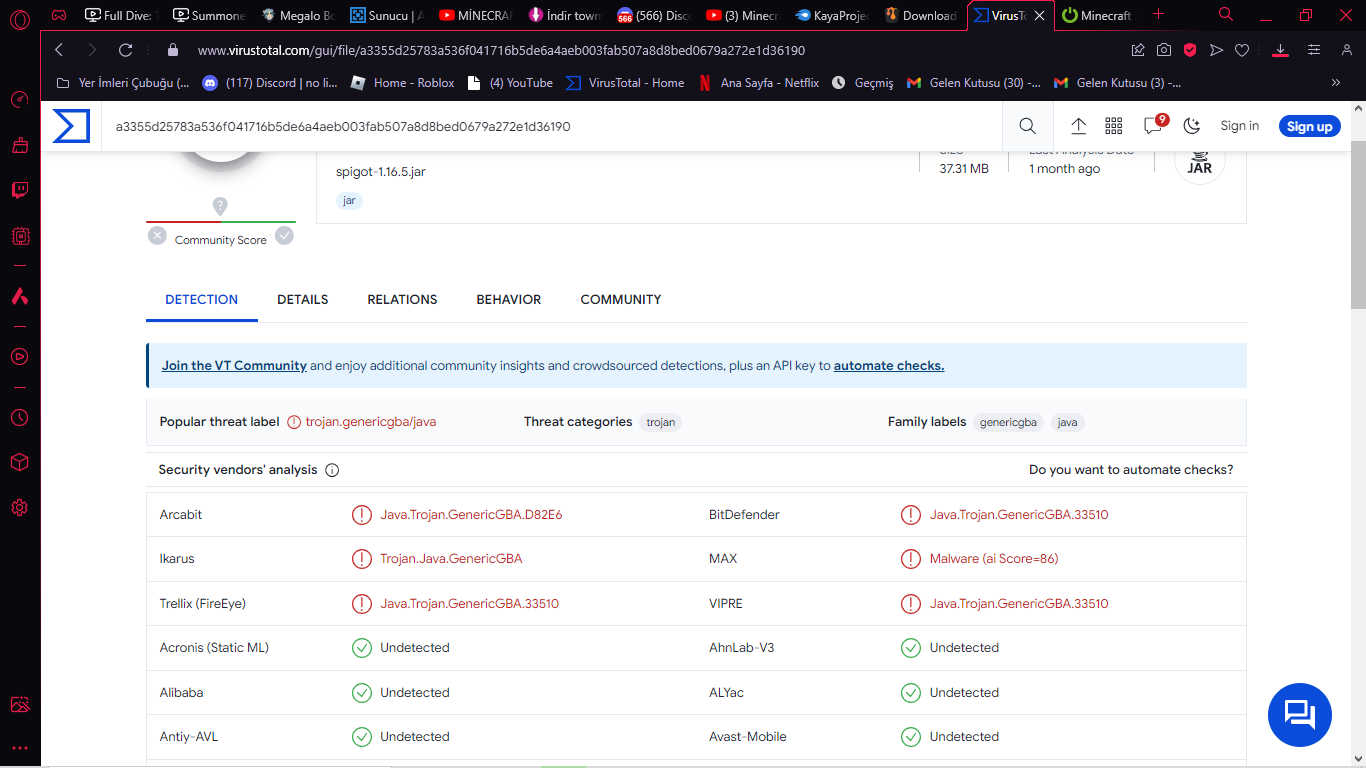Image resolution: width=1366 pixels, height=768 pixels.
Task: Open VirusTotal notifications with 9 badge
Action: click(x=1155, y=125)
